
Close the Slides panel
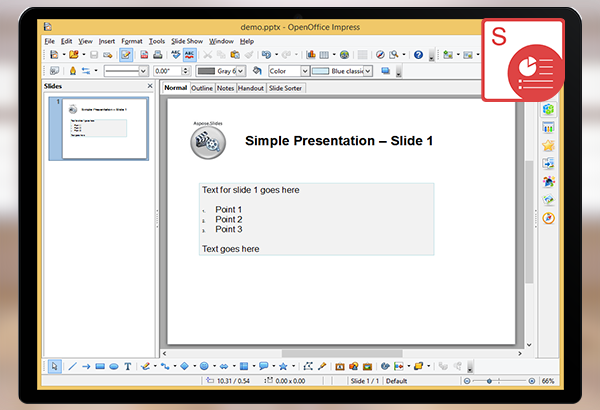point(150,87)
